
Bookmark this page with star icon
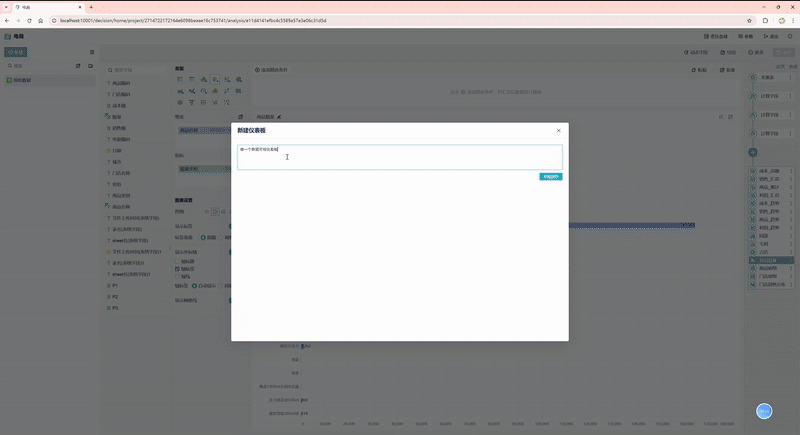(x=750, y=20)
